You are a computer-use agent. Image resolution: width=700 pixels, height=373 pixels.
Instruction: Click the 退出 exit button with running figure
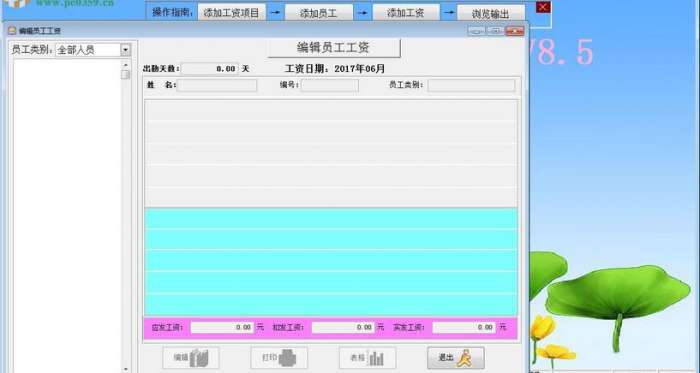[455, 358]
